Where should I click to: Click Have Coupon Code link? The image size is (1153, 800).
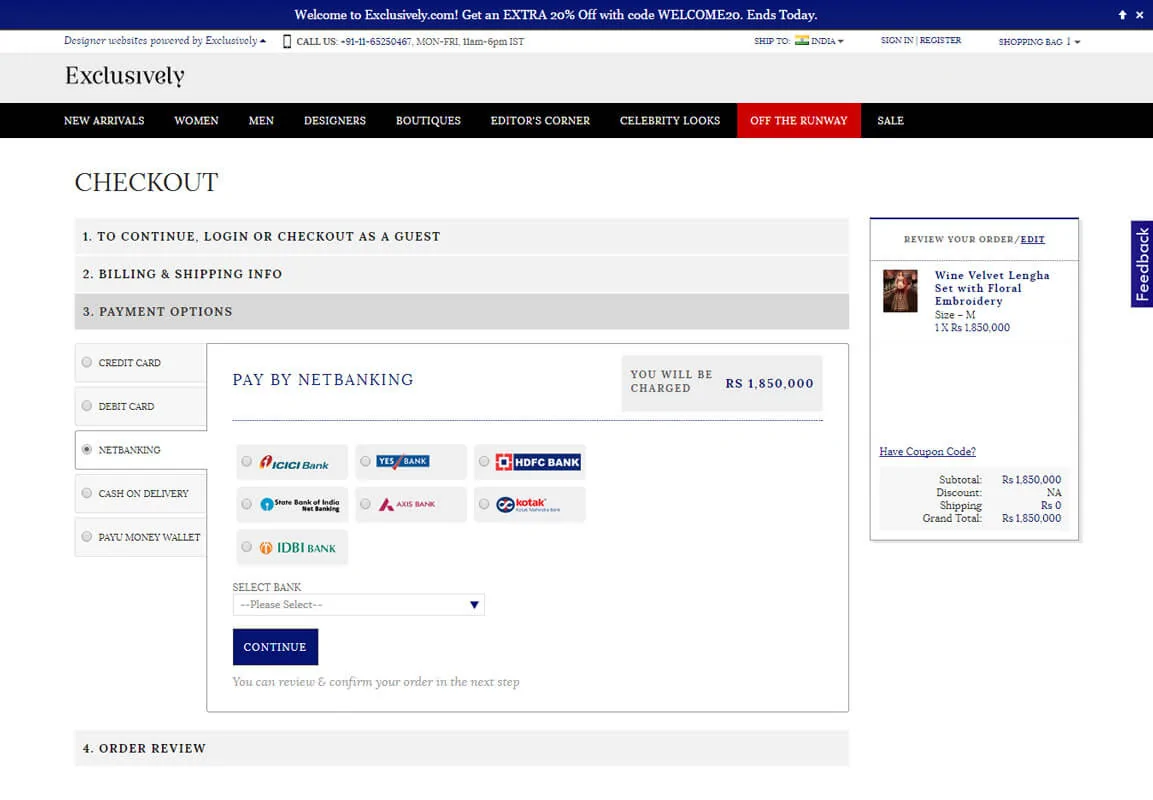[927, 451]
